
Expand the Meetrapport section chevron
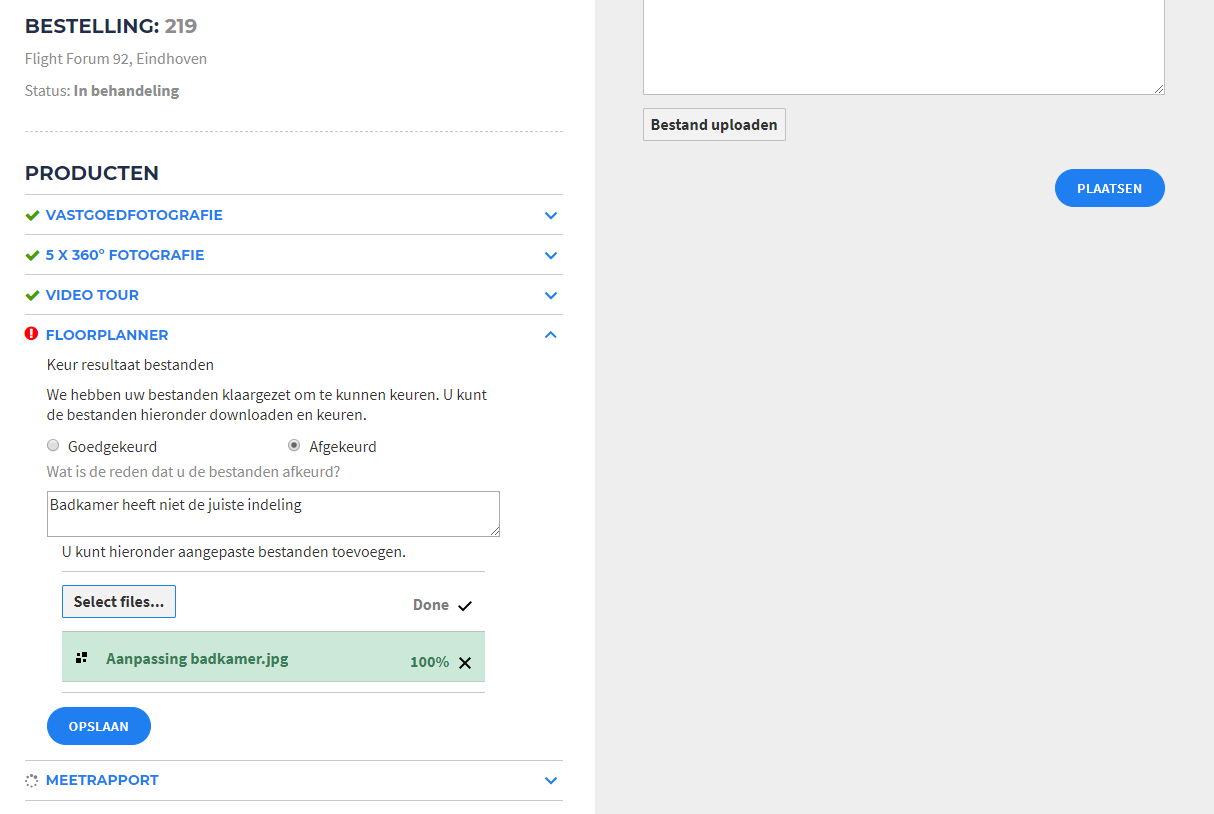click(x=550, y=780)
